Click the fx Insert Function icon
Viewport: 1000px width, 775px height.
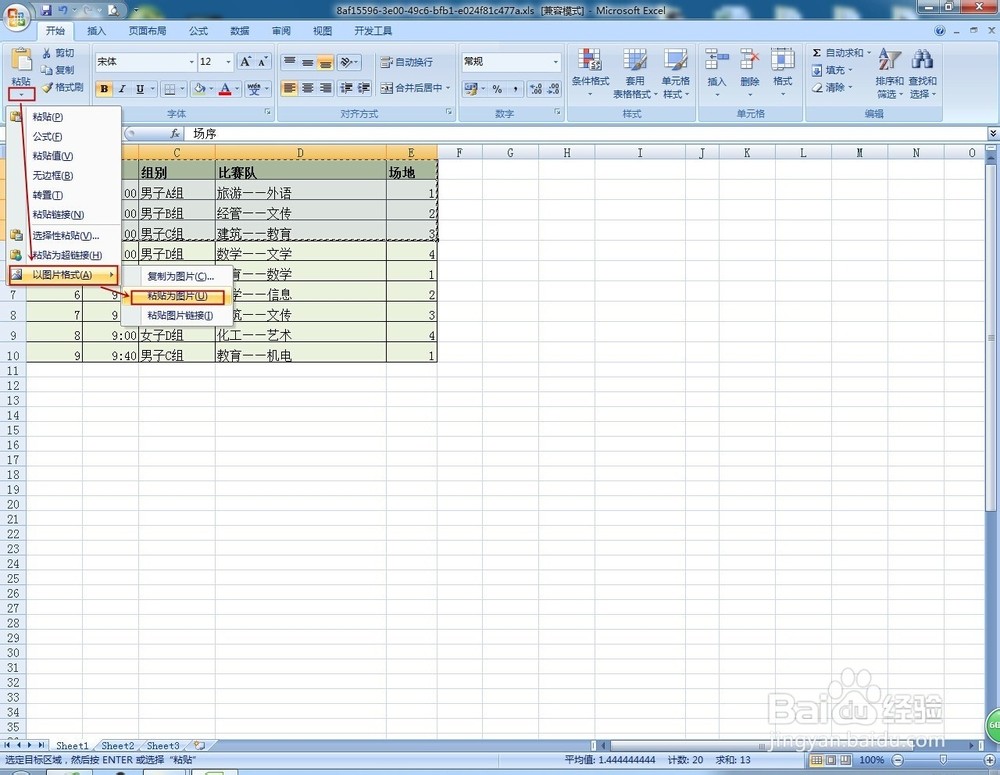tap(175, 133)
